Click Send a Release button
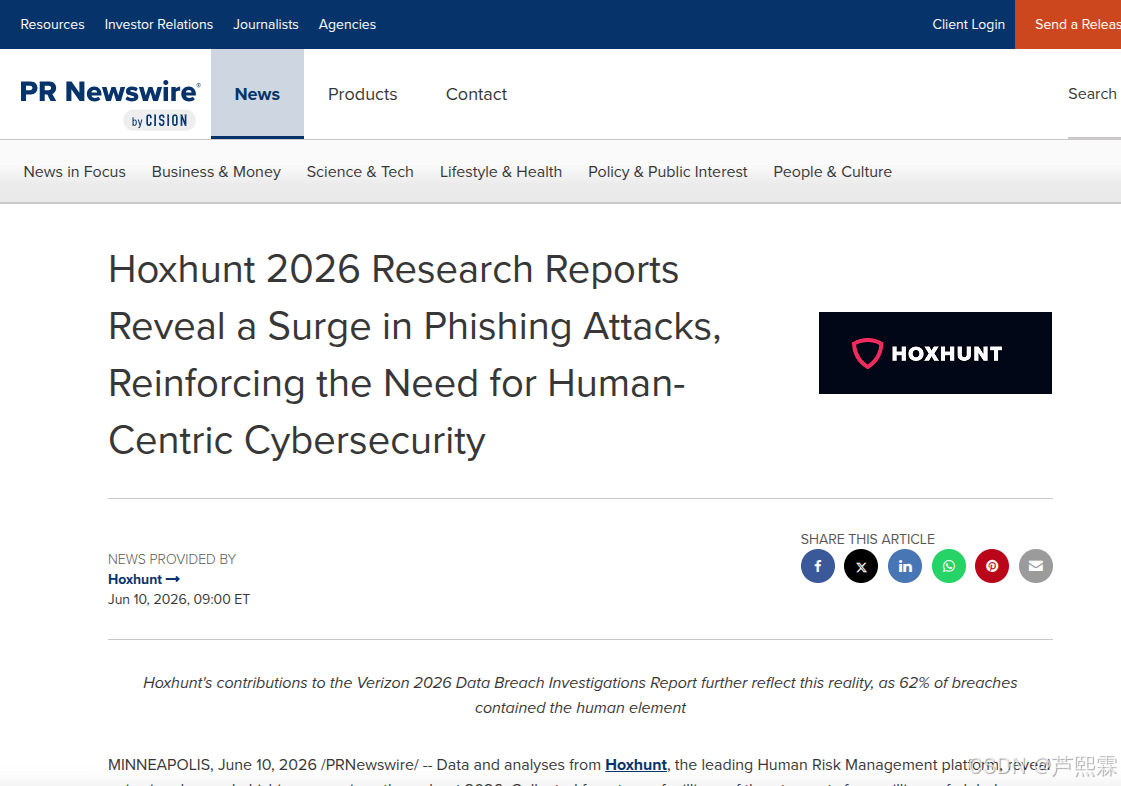 pos(1068,24)
